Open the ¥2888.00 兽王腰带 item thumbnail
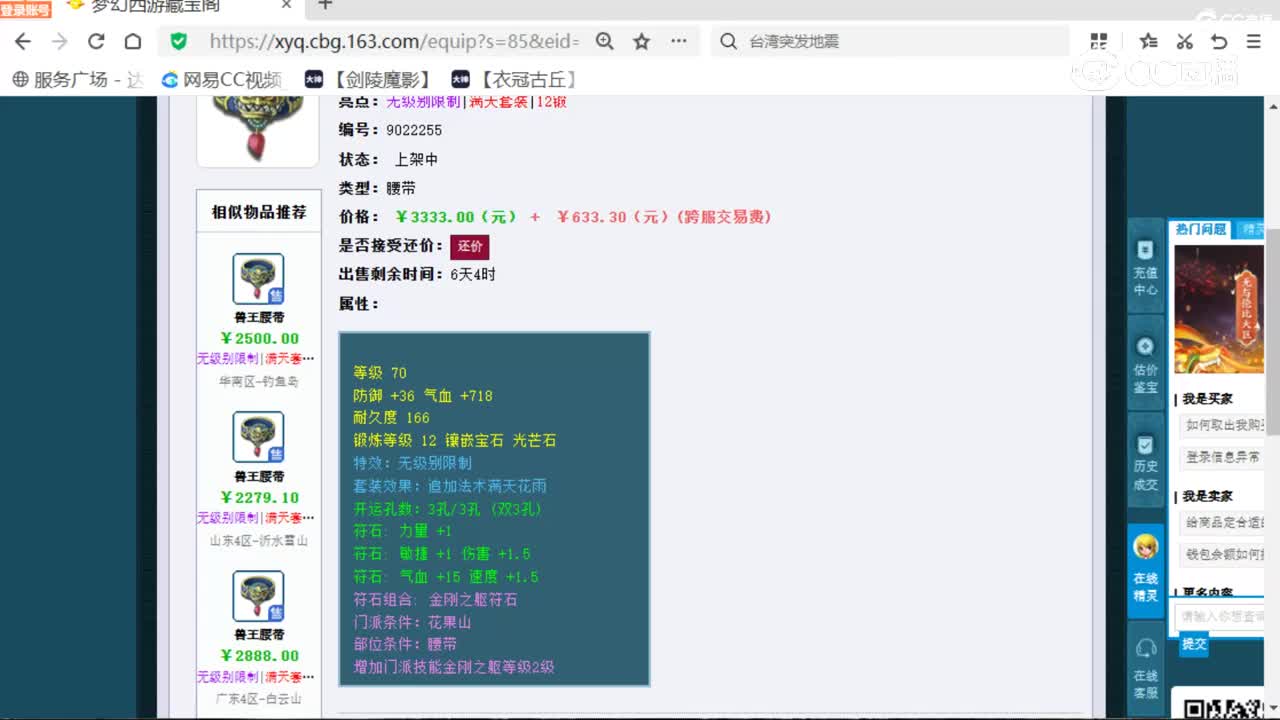This screenshot has height=720, width=1280. 259,596
